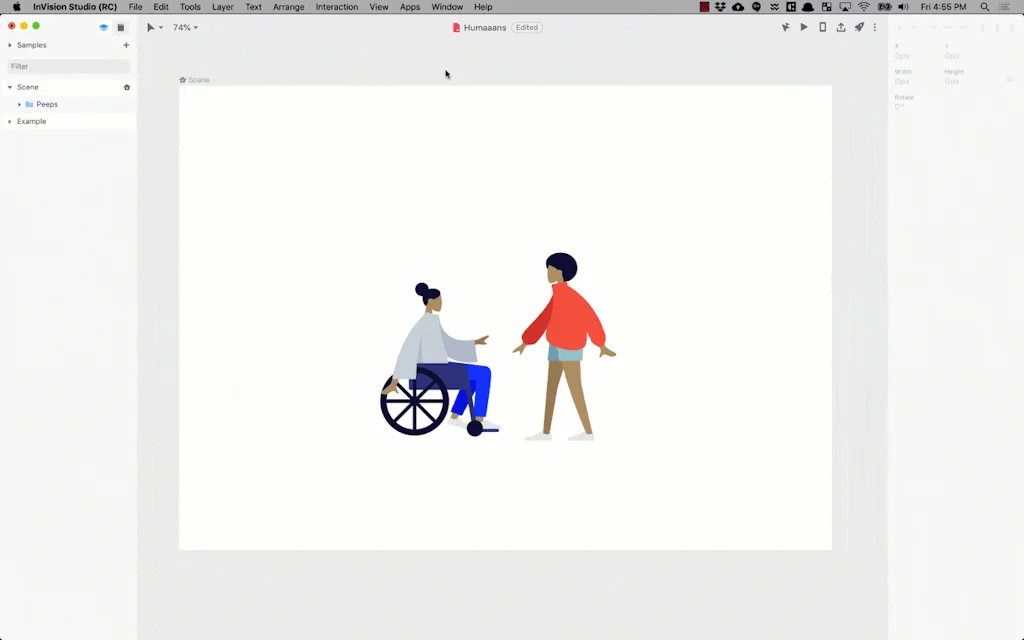Select the Scene artboard title on canvas
The height and width of the screenshot is (640, 1024).
tap(198, 80)
